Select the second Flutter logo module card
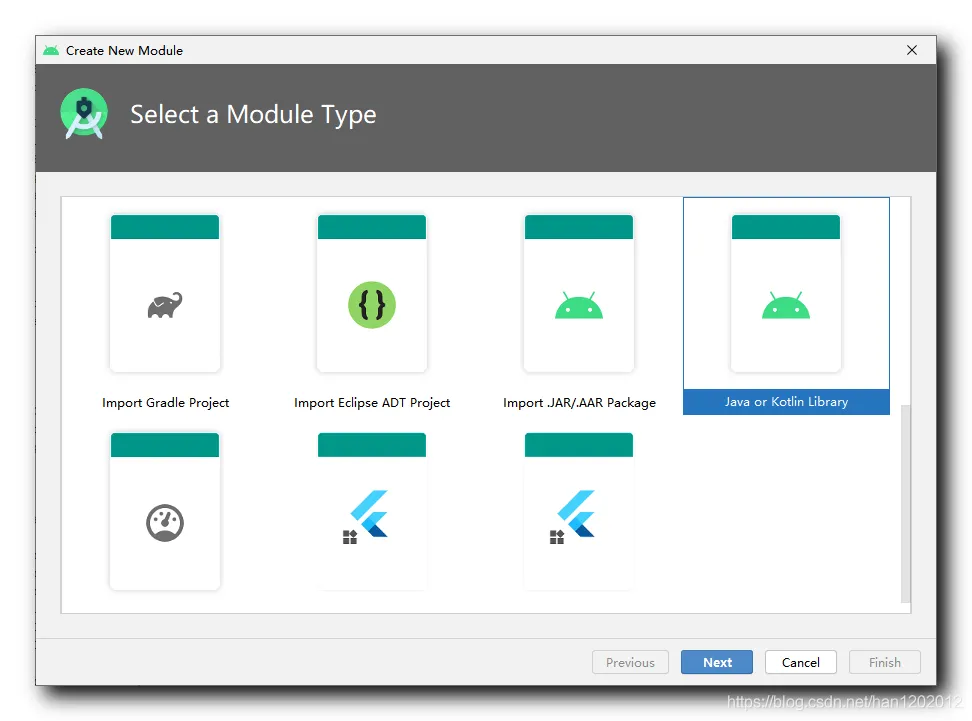This screenshot has height=721, width=972. (x=579, y=511)
